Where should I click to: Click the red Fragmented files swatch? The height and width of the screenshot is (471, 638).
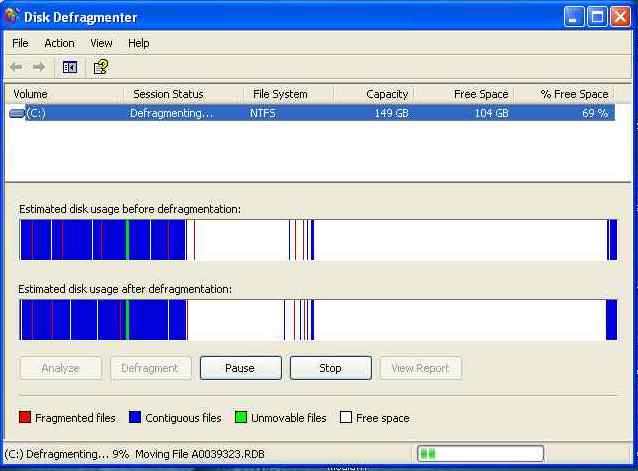(25, 417)
